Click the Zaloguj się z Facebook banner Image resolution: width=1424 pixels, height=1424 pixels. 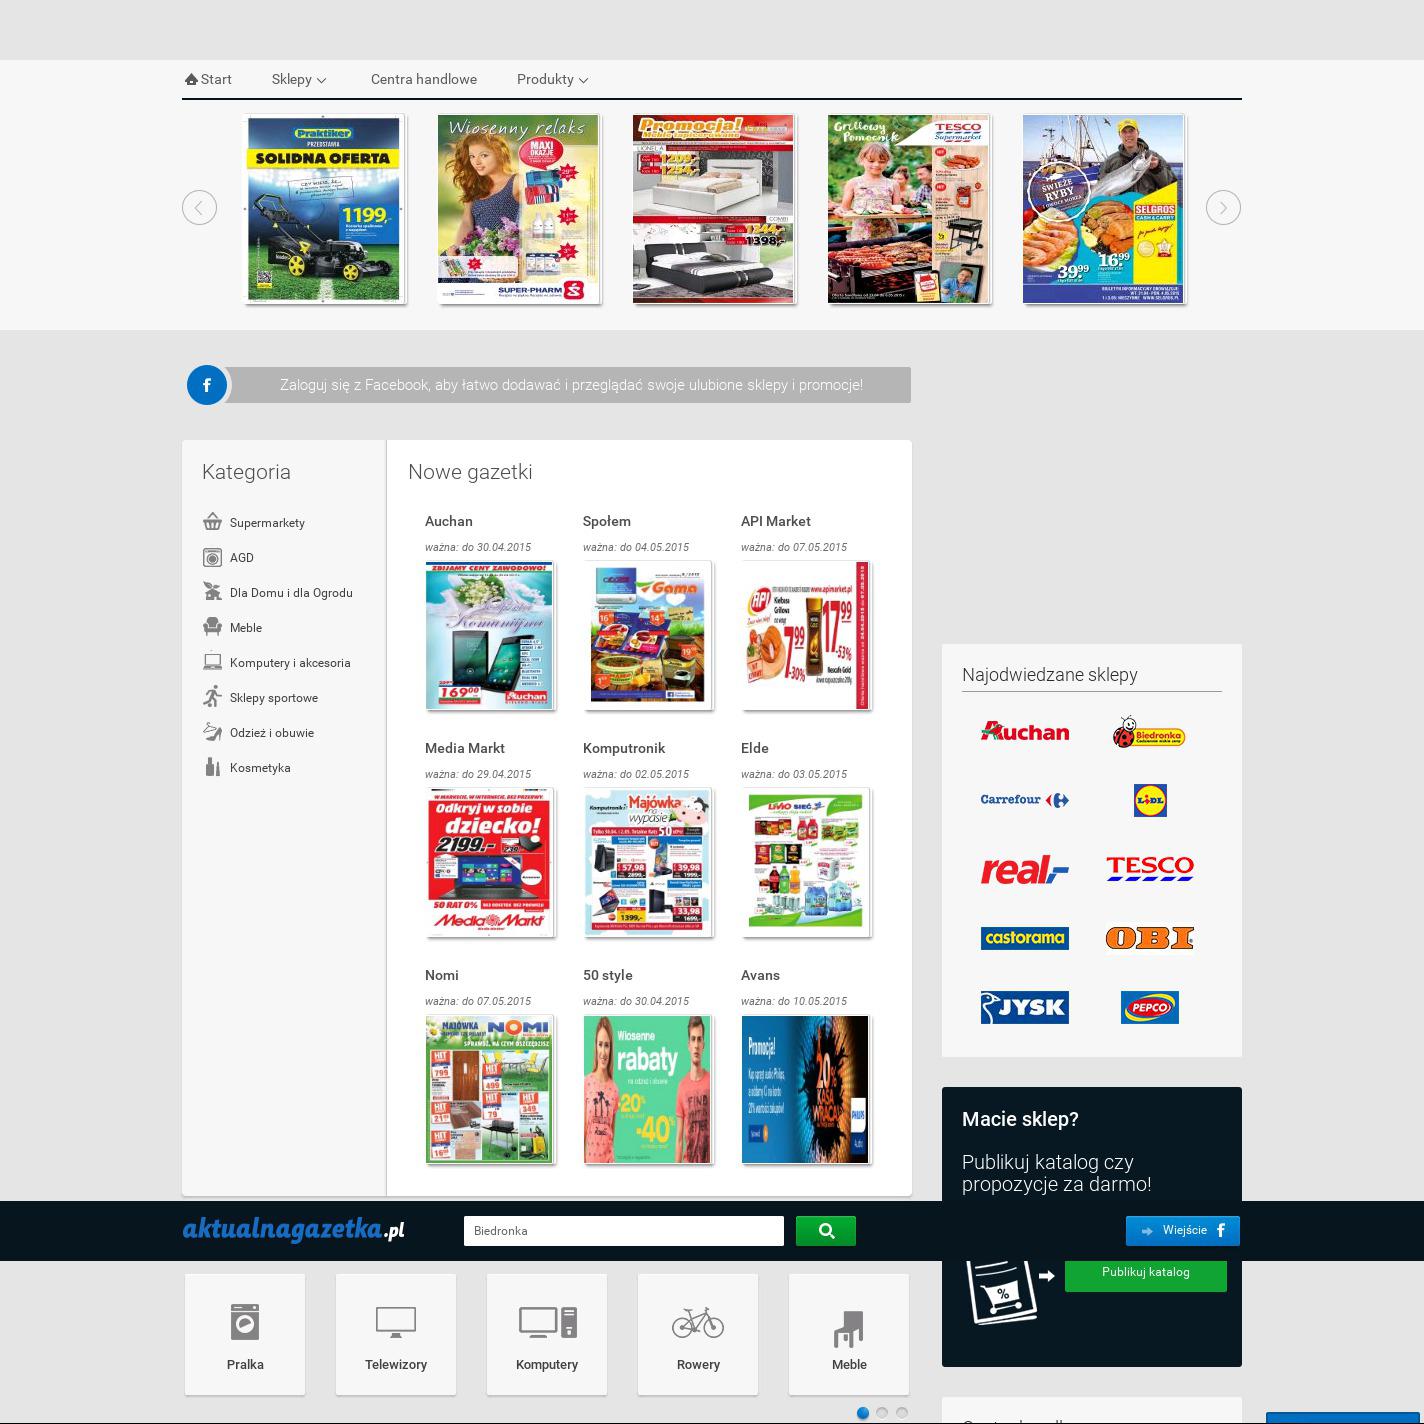[571, 385]
